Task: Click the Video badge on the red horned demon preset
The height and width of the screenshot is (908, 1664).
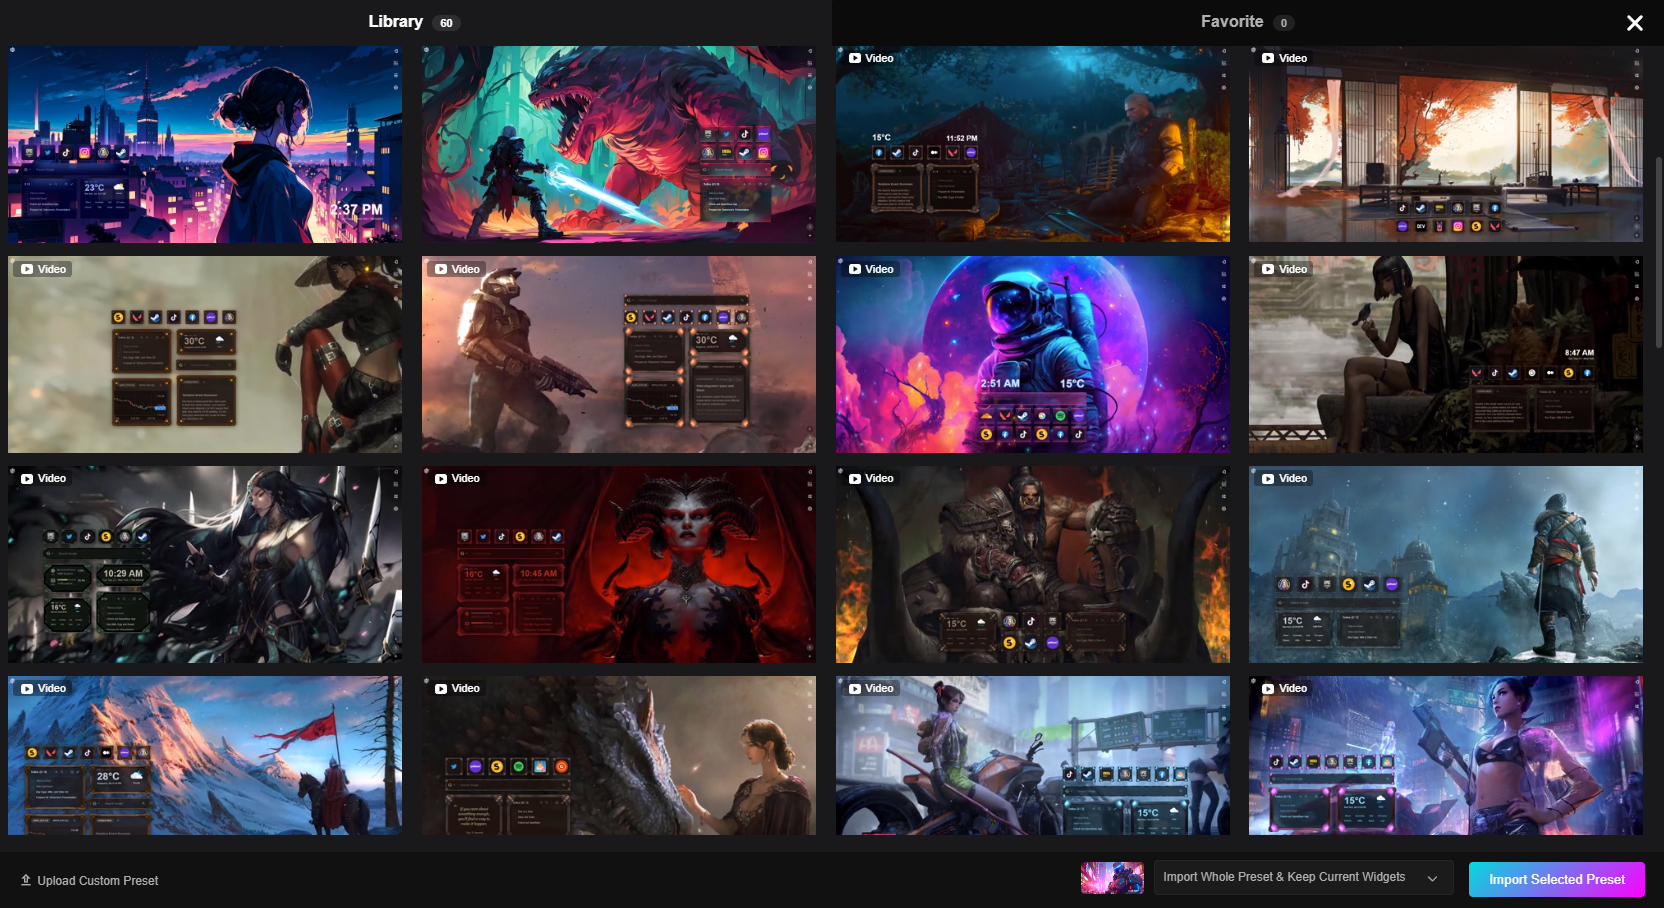Action: 458,478
